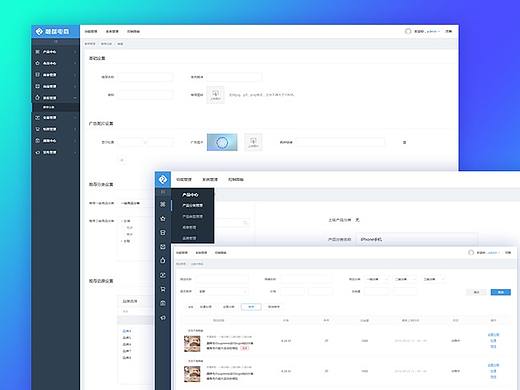Click the logo in the back window header
This screenshot has height=390, width=520.
[x=52, y=32]
